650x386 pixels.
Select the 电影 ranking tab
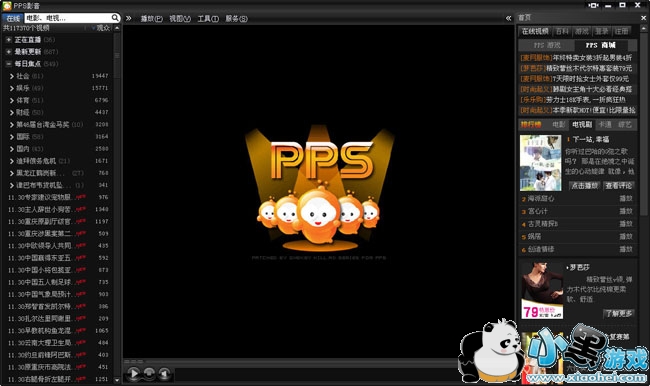coord(558,124)
